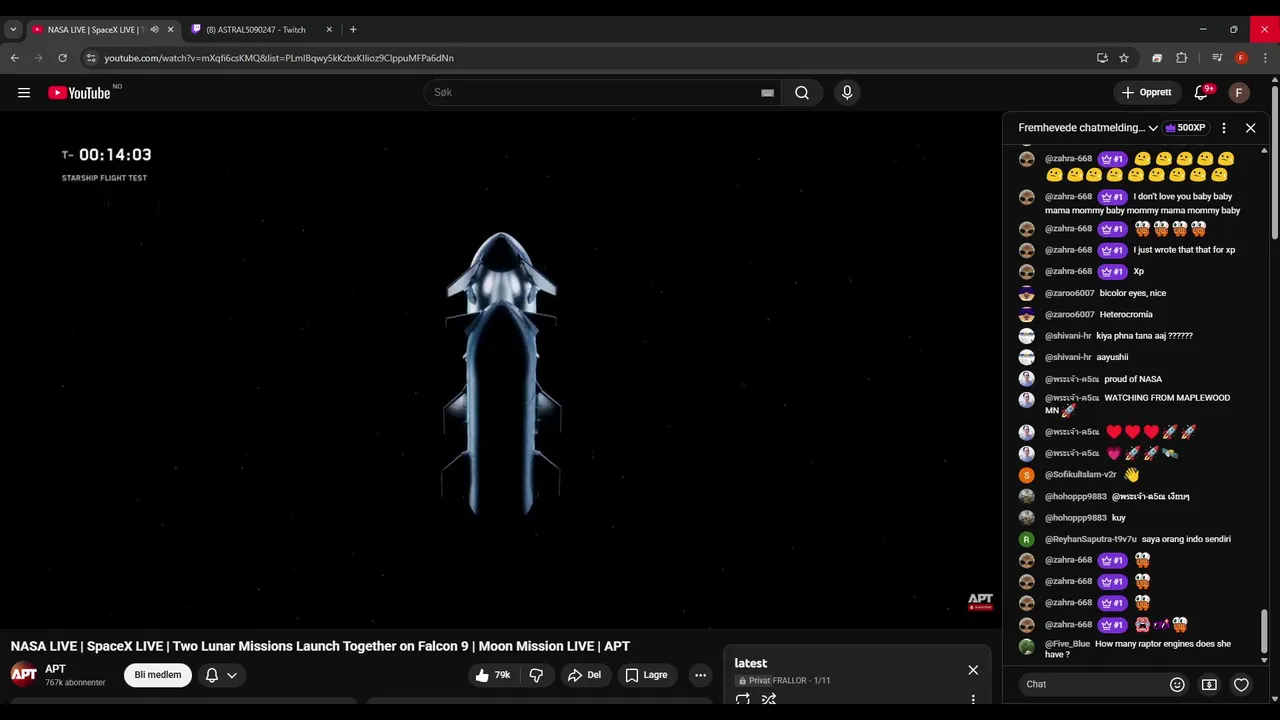1280x720 pixels.
Task: Click the magnifier search button
Action: (x=802, y=93)
